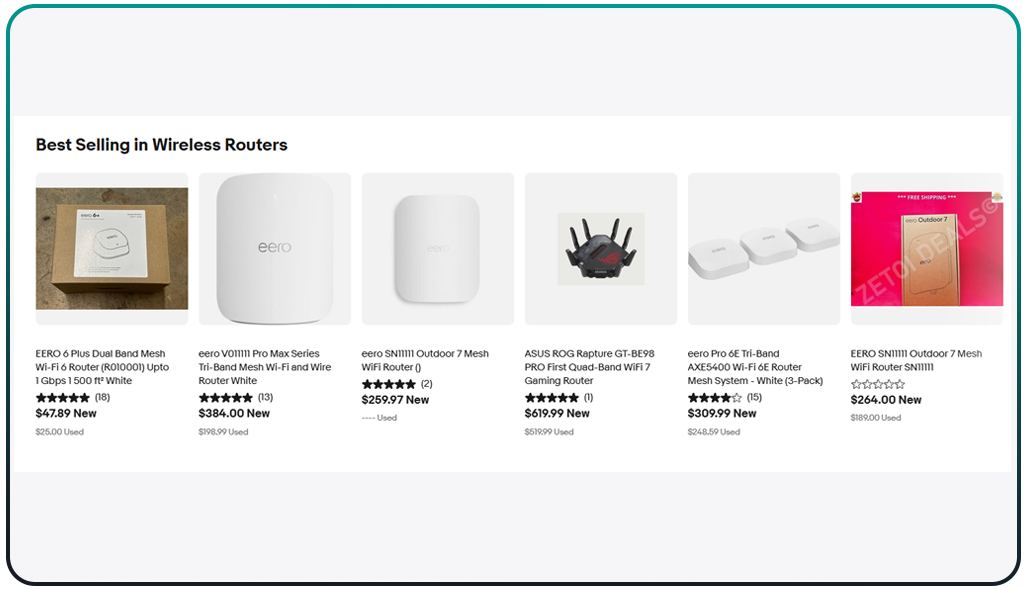Select the ASUS ROG Rapture router image
Image resolution: width=1026 pixels, height=589 pixels.
tap(601, 249)
